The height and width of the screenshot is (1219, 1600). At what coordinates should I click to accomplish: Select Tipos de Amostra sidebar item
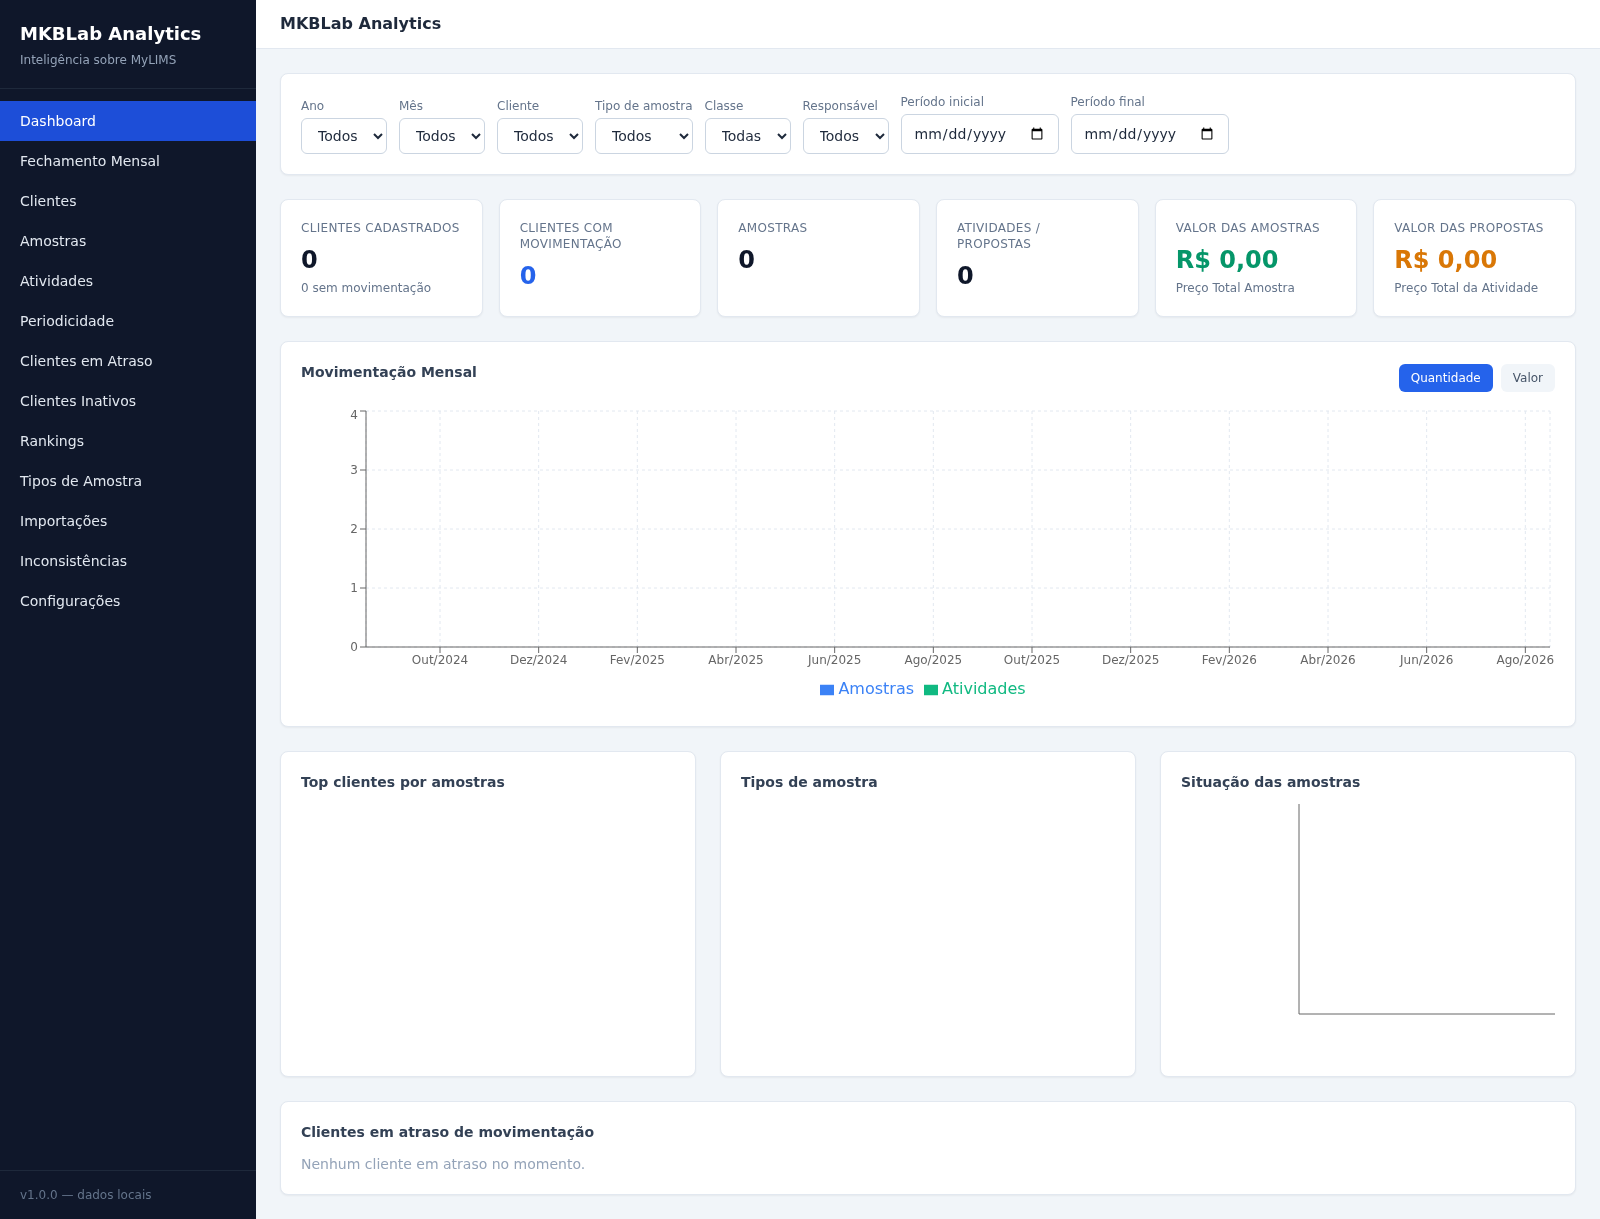128,481
